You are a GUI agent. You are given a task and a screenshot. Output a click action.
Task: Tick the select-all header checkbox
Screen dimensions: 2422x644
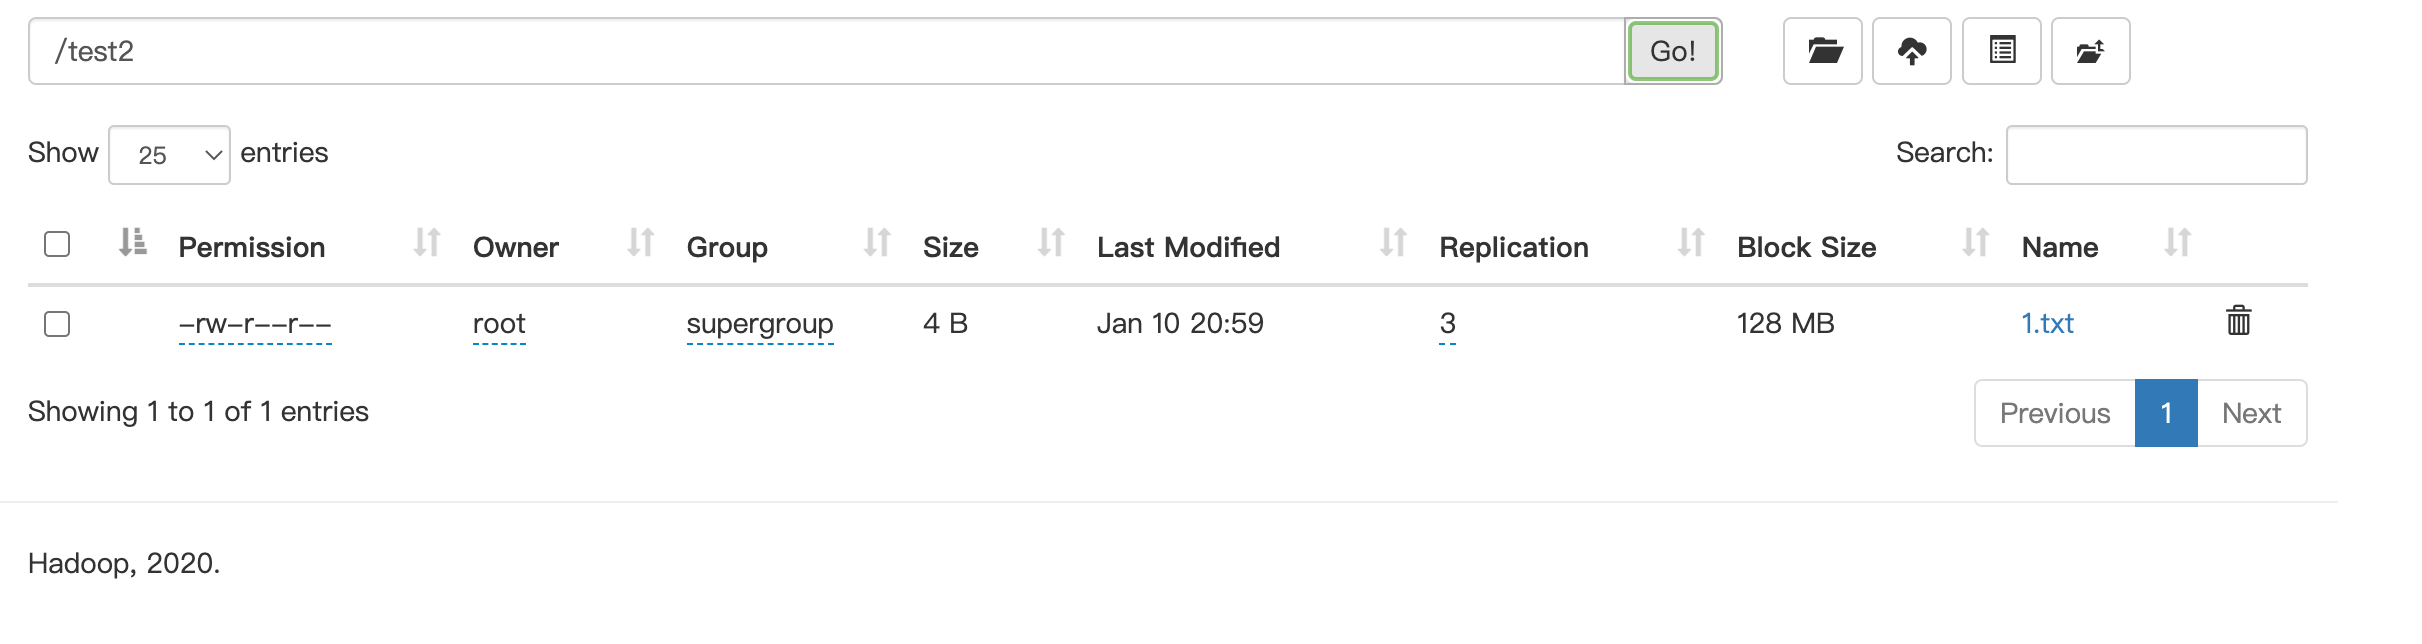57,244
